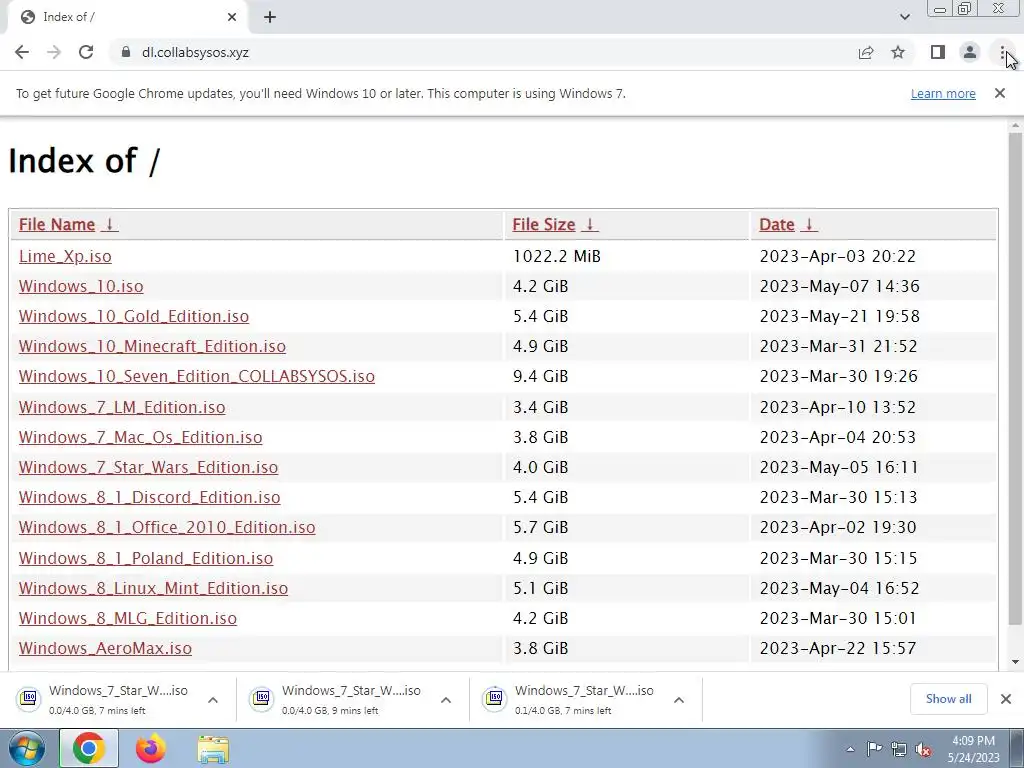Click the scrollbar down arrow

pos(1015,662)
